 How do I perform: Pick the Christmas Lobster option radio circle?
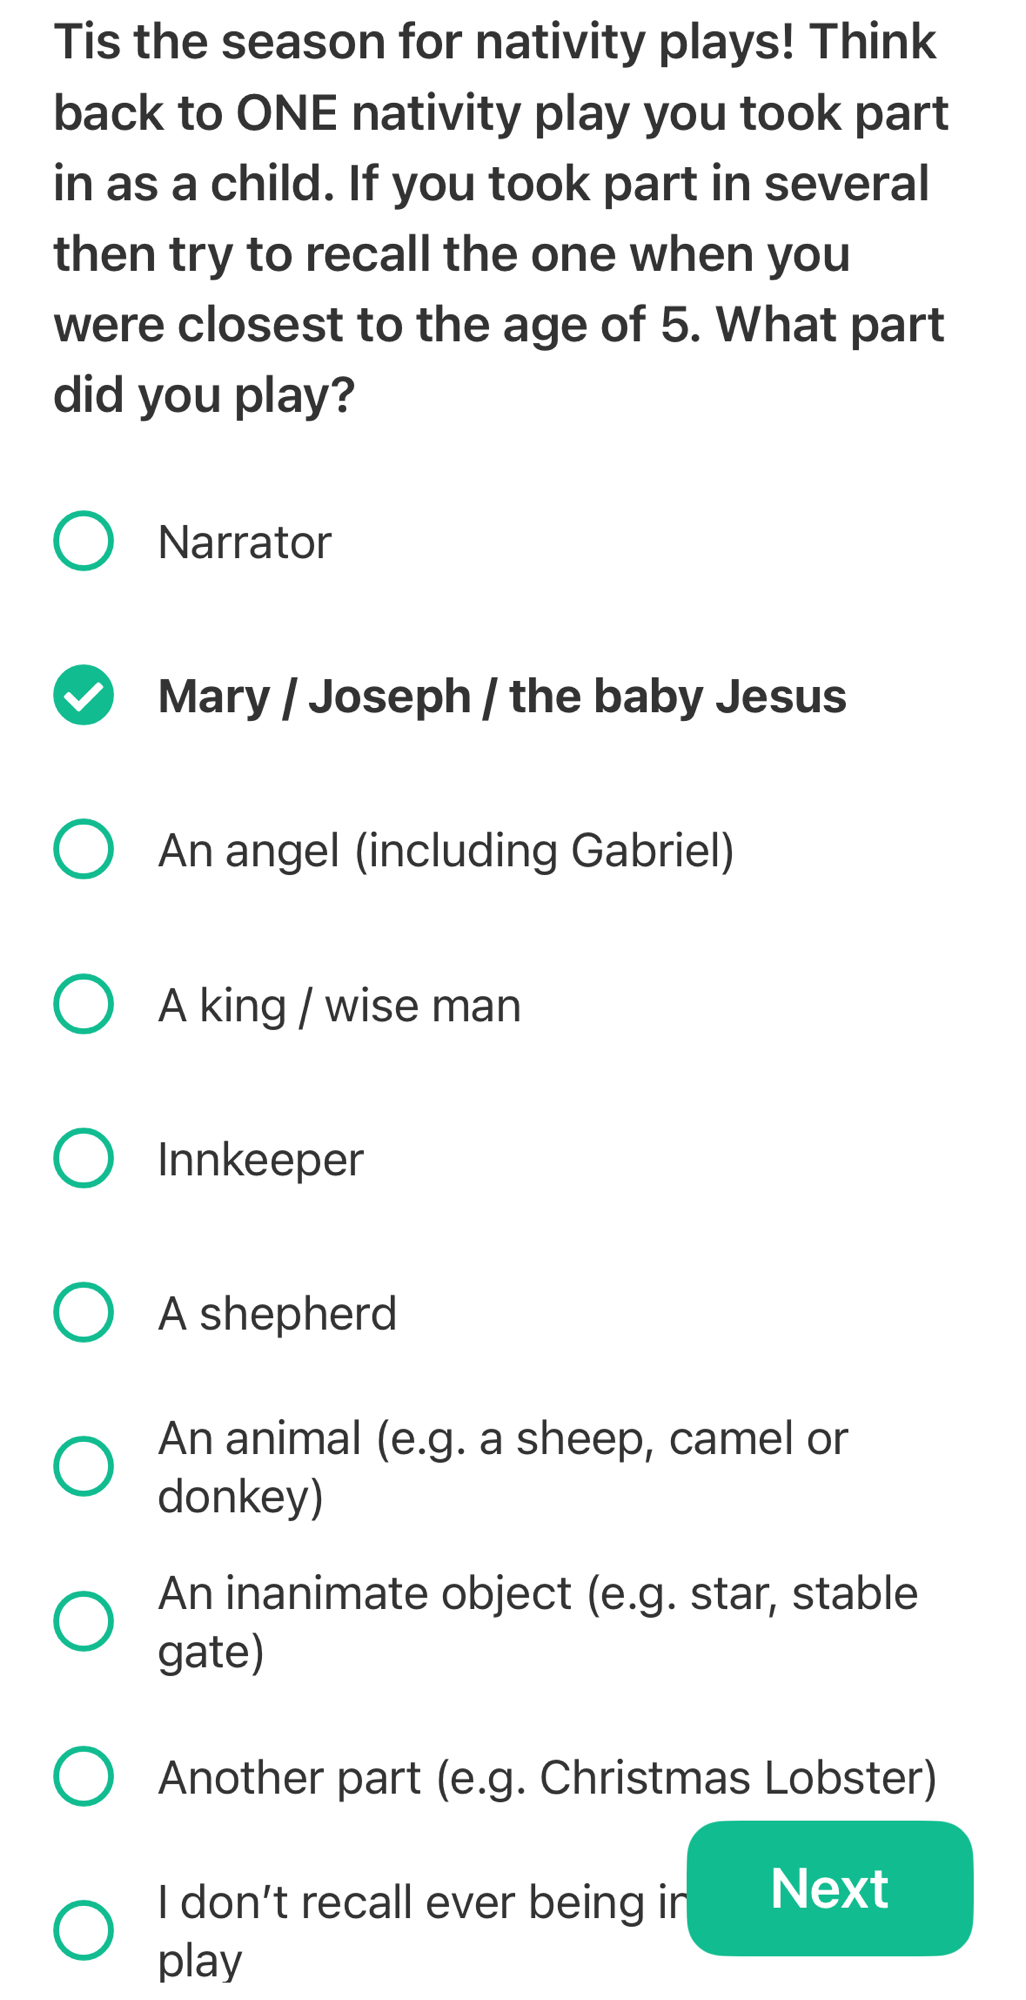83,1776
